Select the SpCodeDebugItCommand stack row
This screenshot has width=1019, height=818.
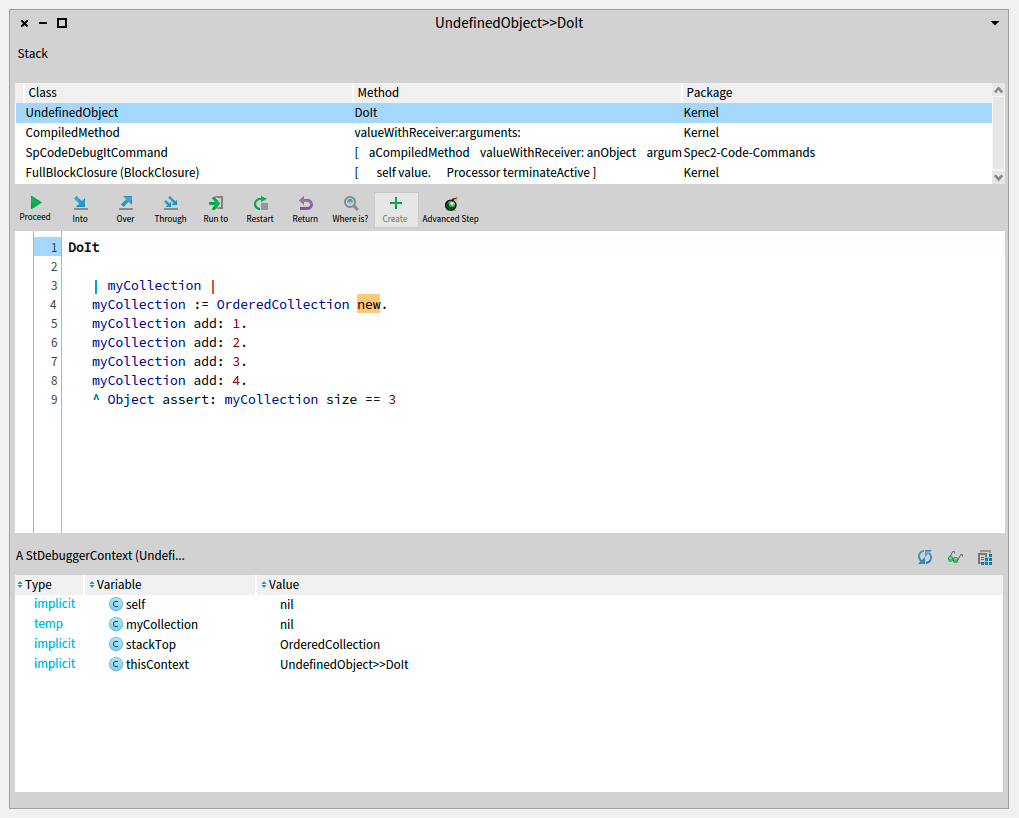(96, 153)
